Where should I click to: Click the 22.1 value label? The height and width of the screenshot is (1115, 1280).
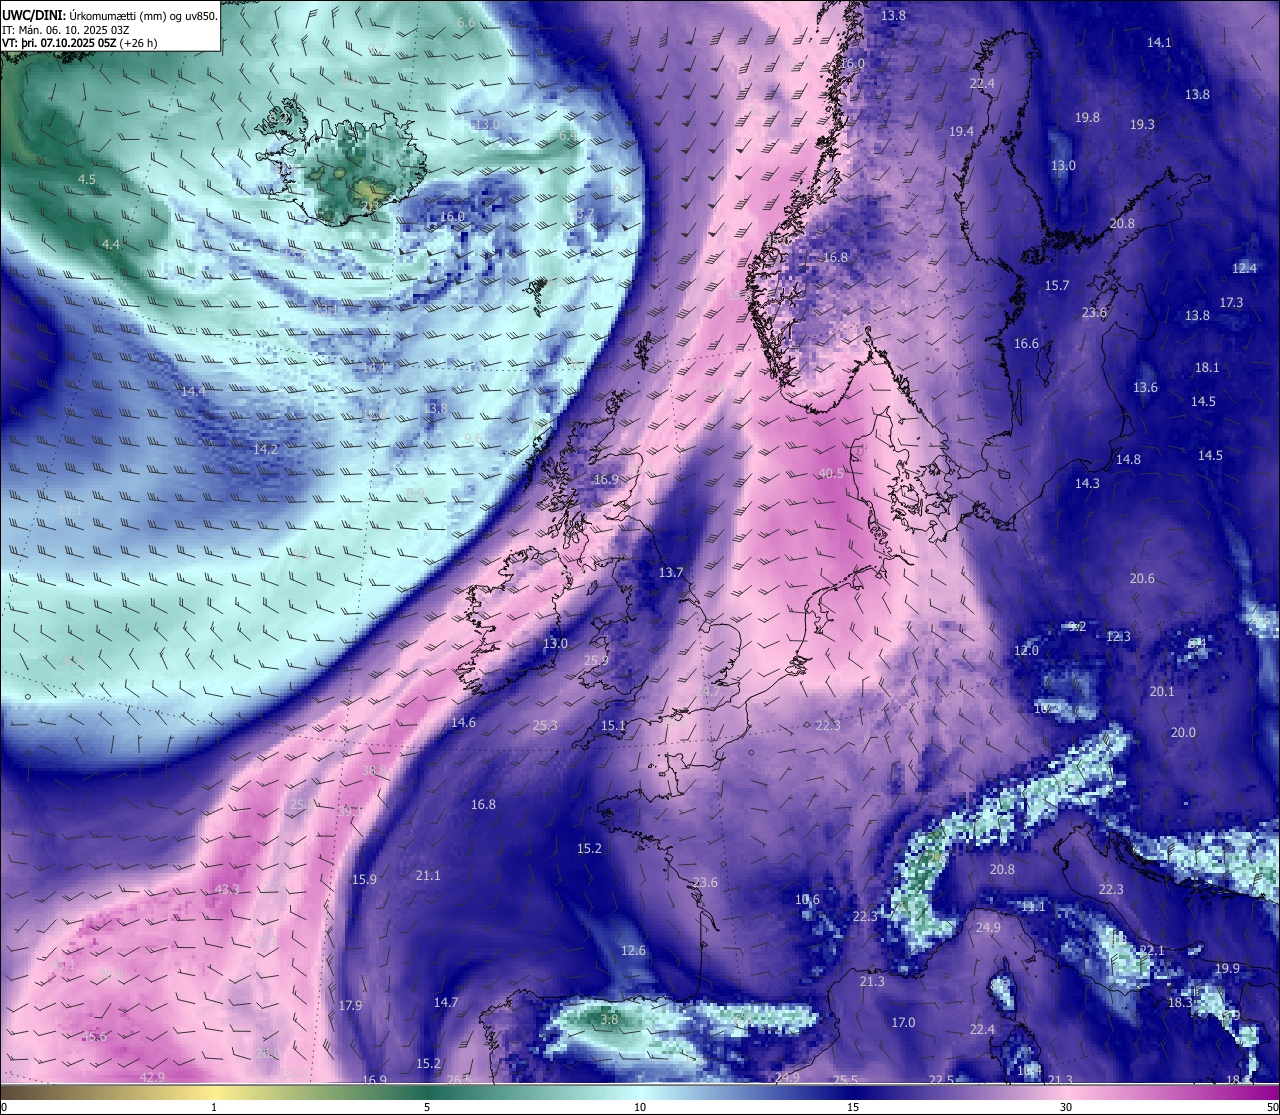pyautogui.click(x=1152, y=950)
